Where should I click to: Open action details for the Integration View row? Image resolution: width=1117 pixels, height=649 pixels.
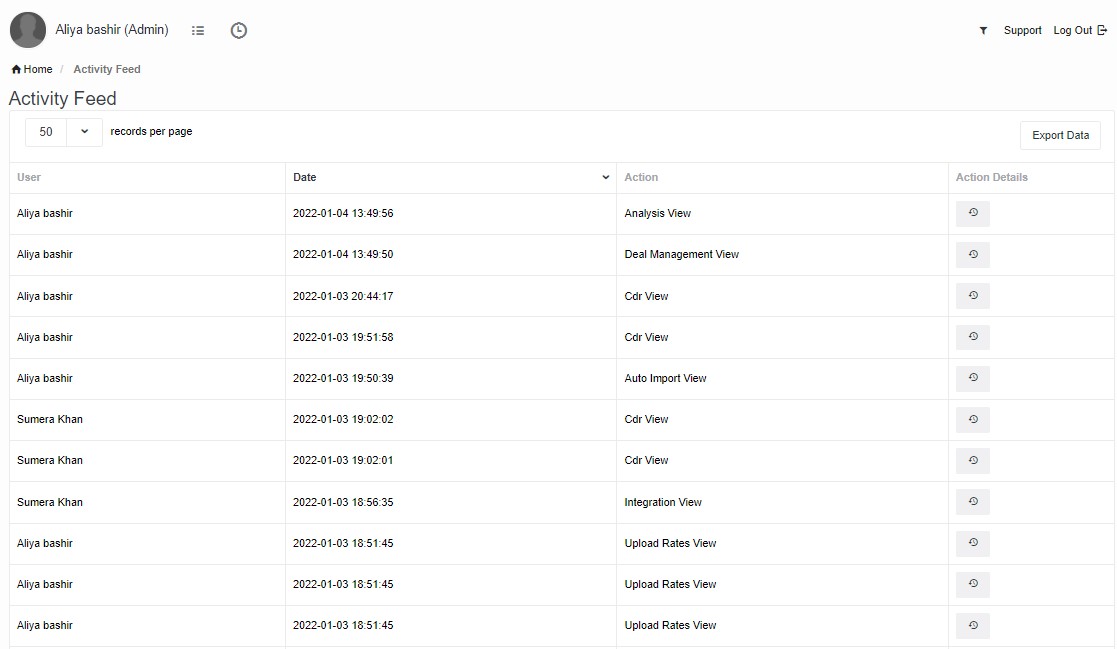972,502
